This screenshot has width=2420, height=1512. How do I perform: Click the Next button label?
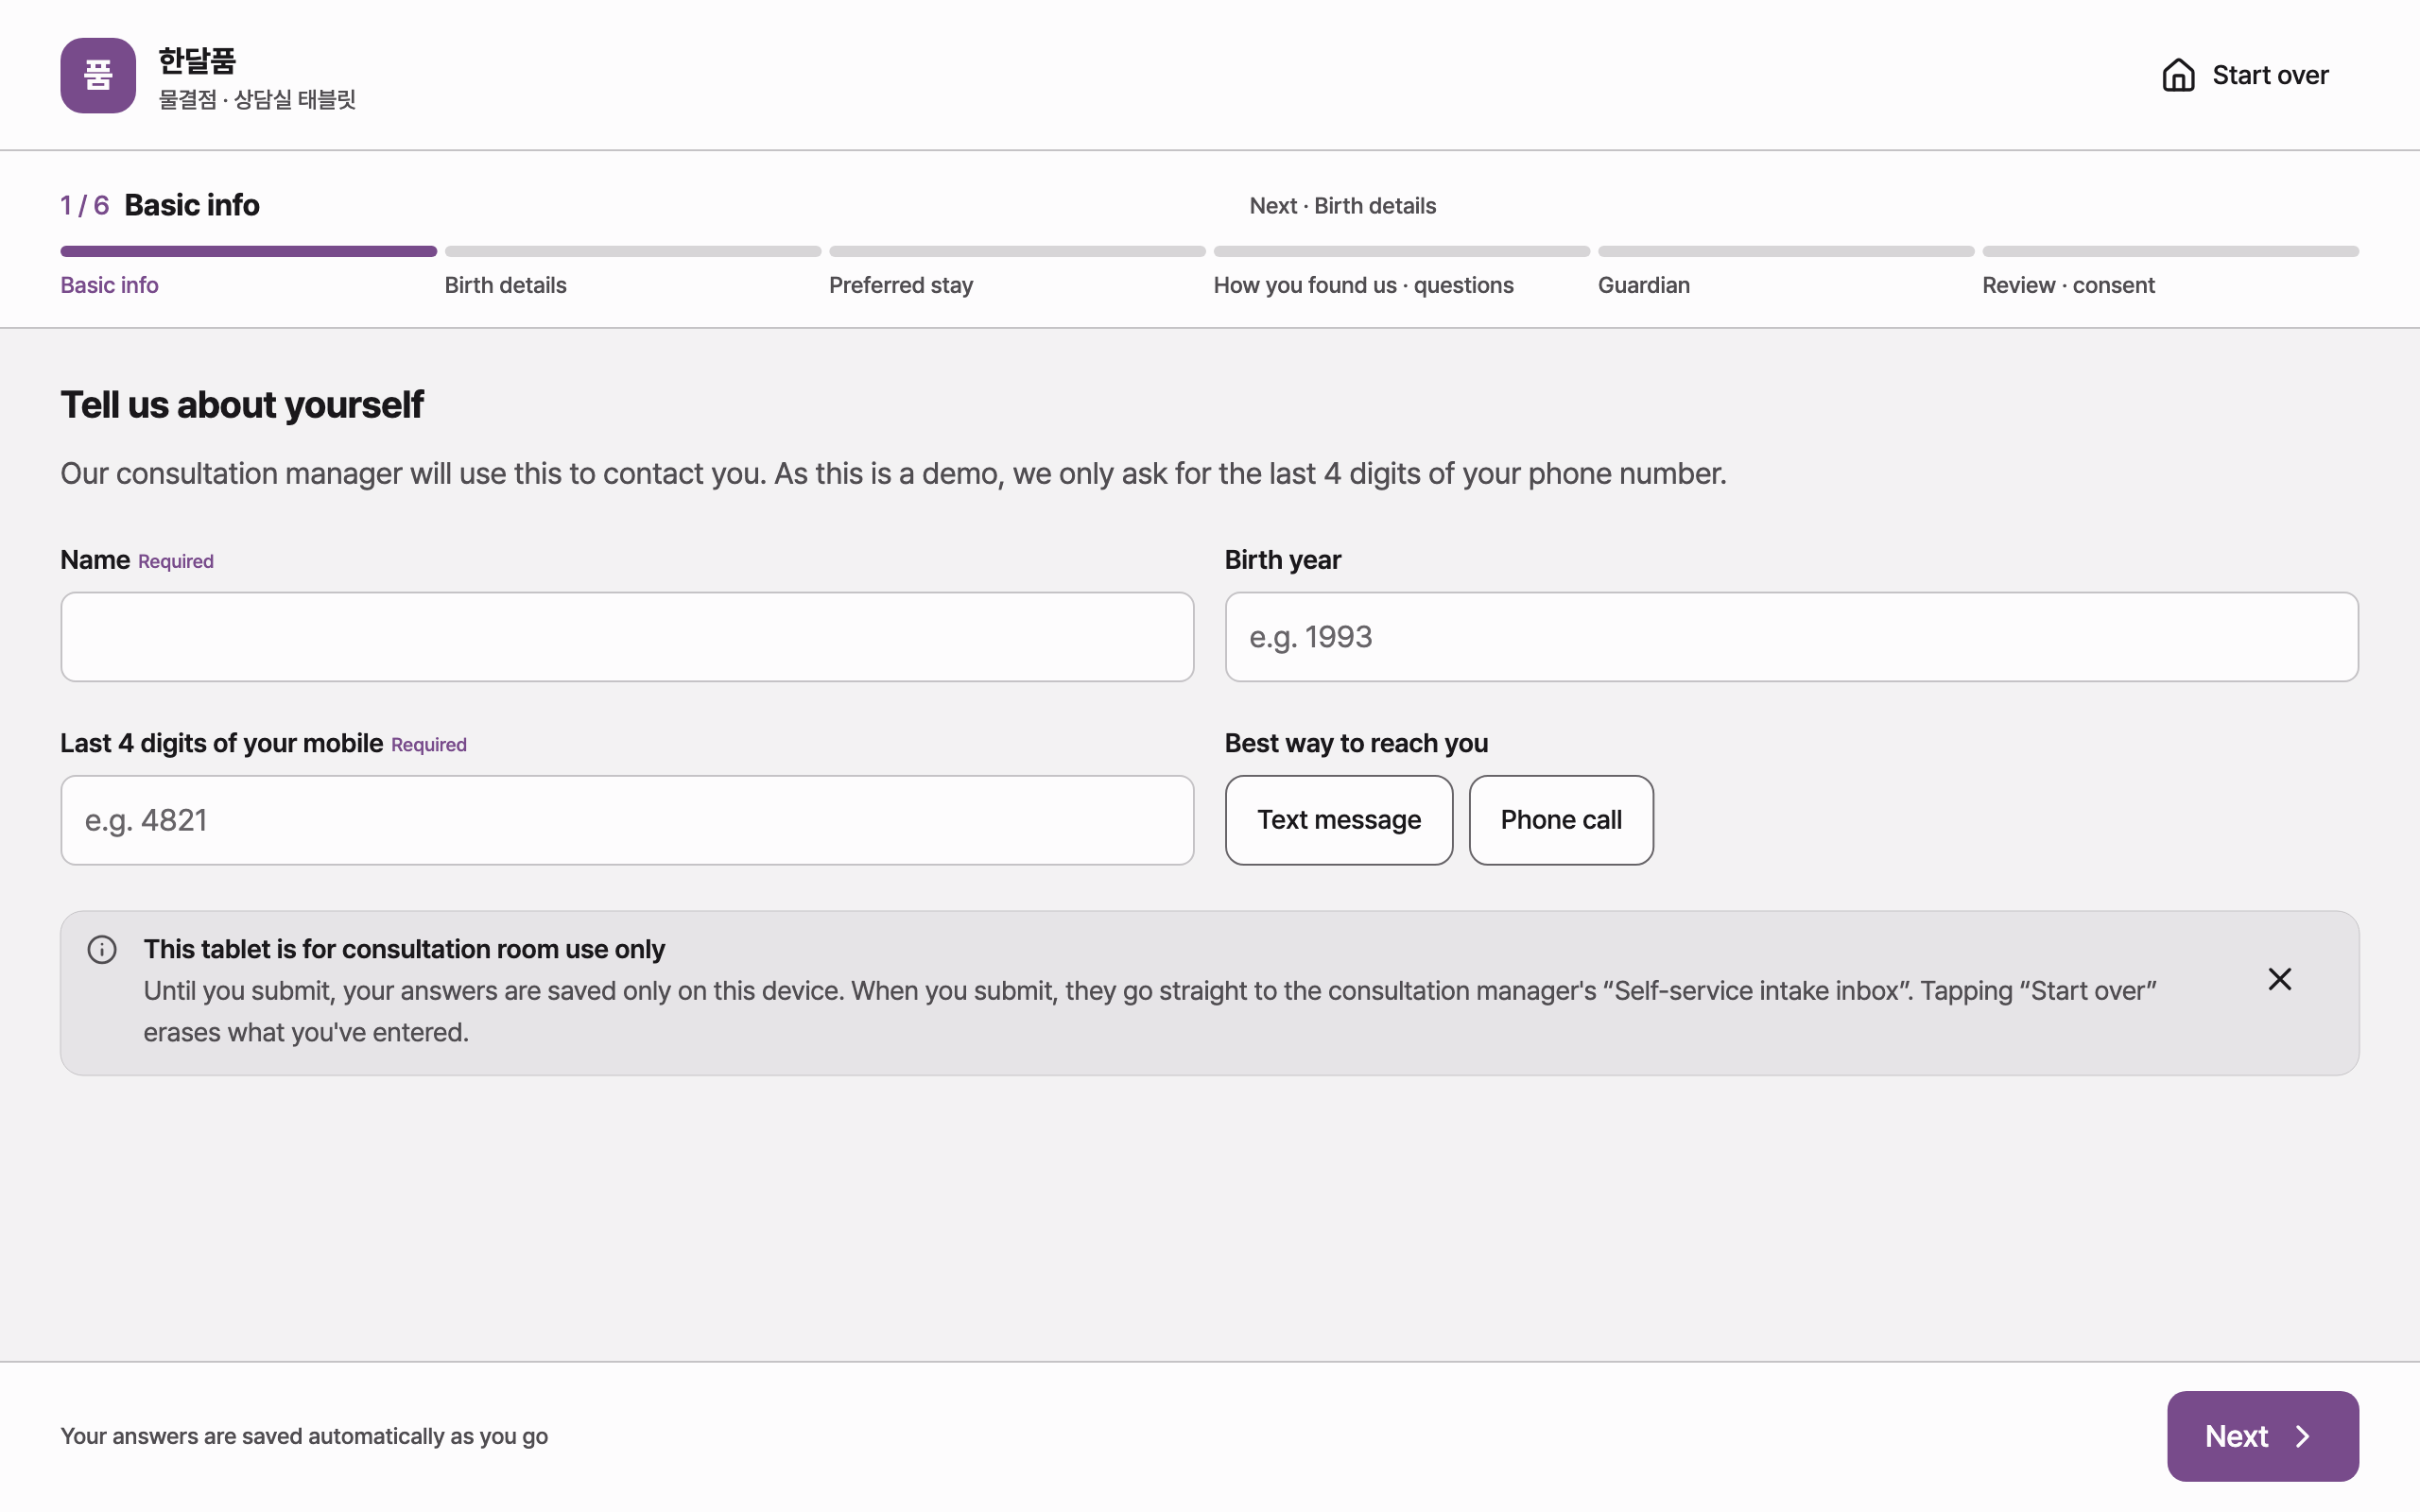coord(2236,1436)
